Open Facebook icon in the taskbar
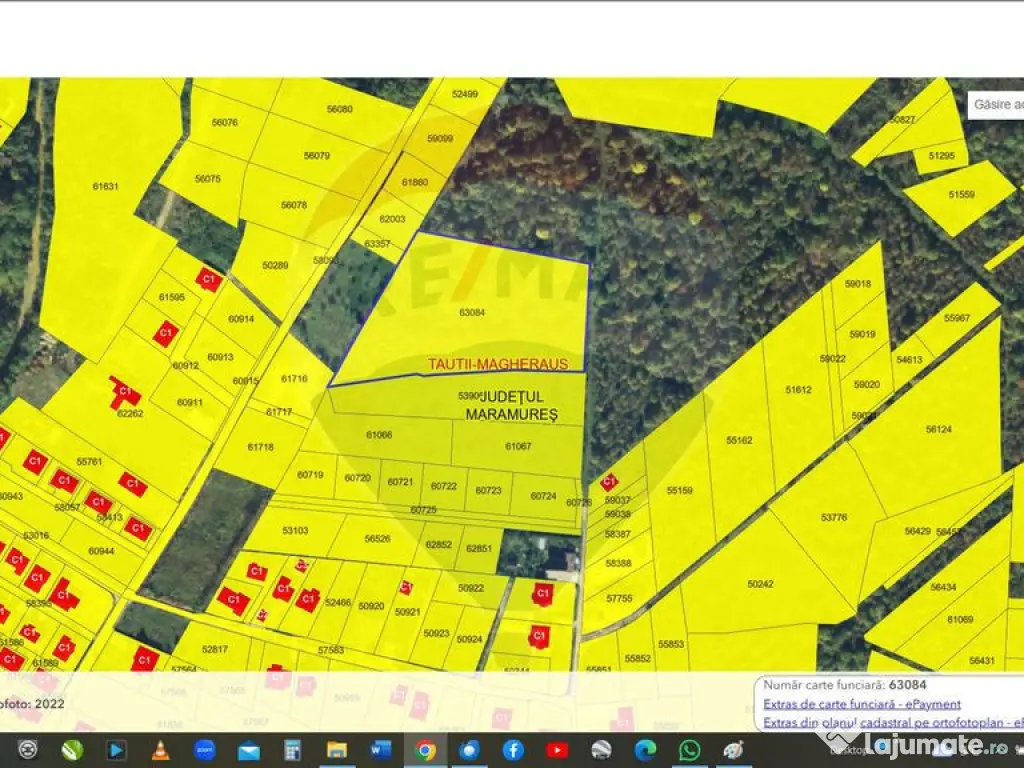This screenshot has height=768, width=1024. point(513,750)
